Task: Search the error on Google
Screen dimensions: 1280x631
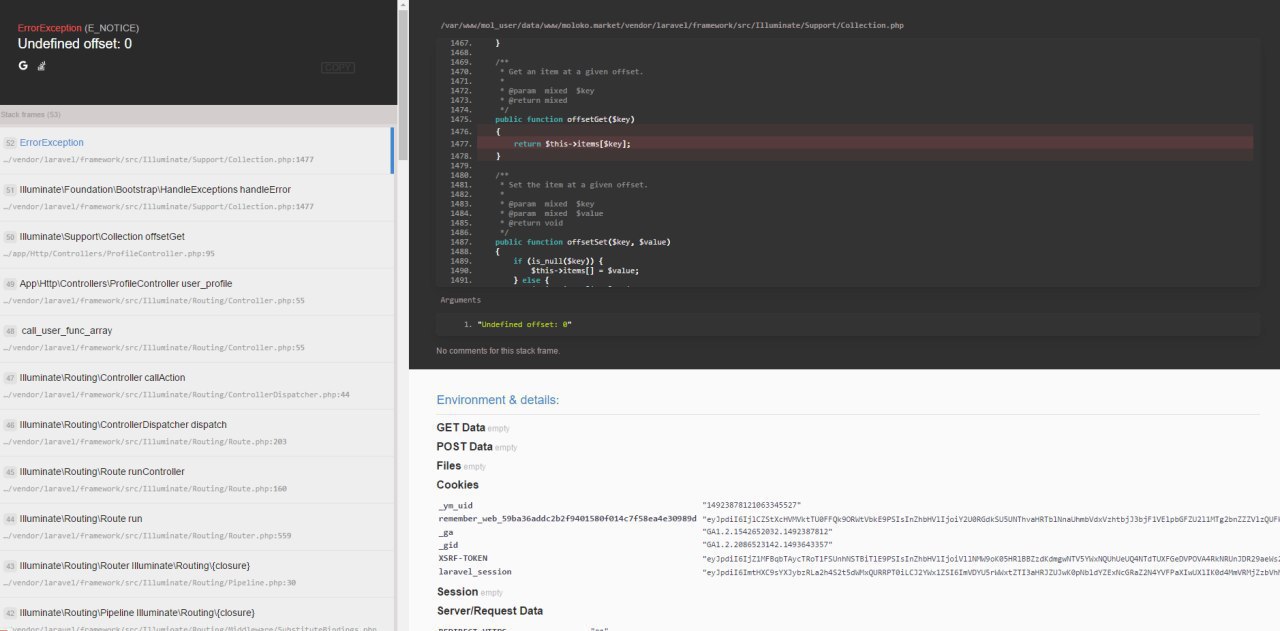Action: (x=23, y=65)
